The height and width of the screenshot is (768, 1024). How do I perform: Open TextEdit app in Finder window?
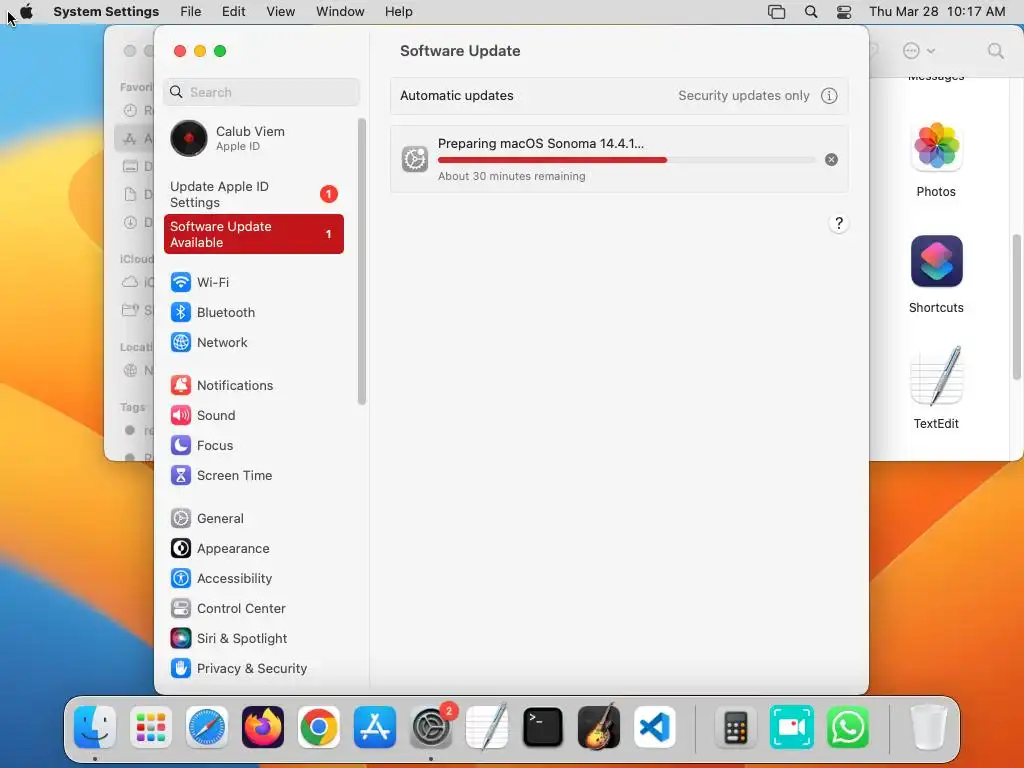pos(936,388)
